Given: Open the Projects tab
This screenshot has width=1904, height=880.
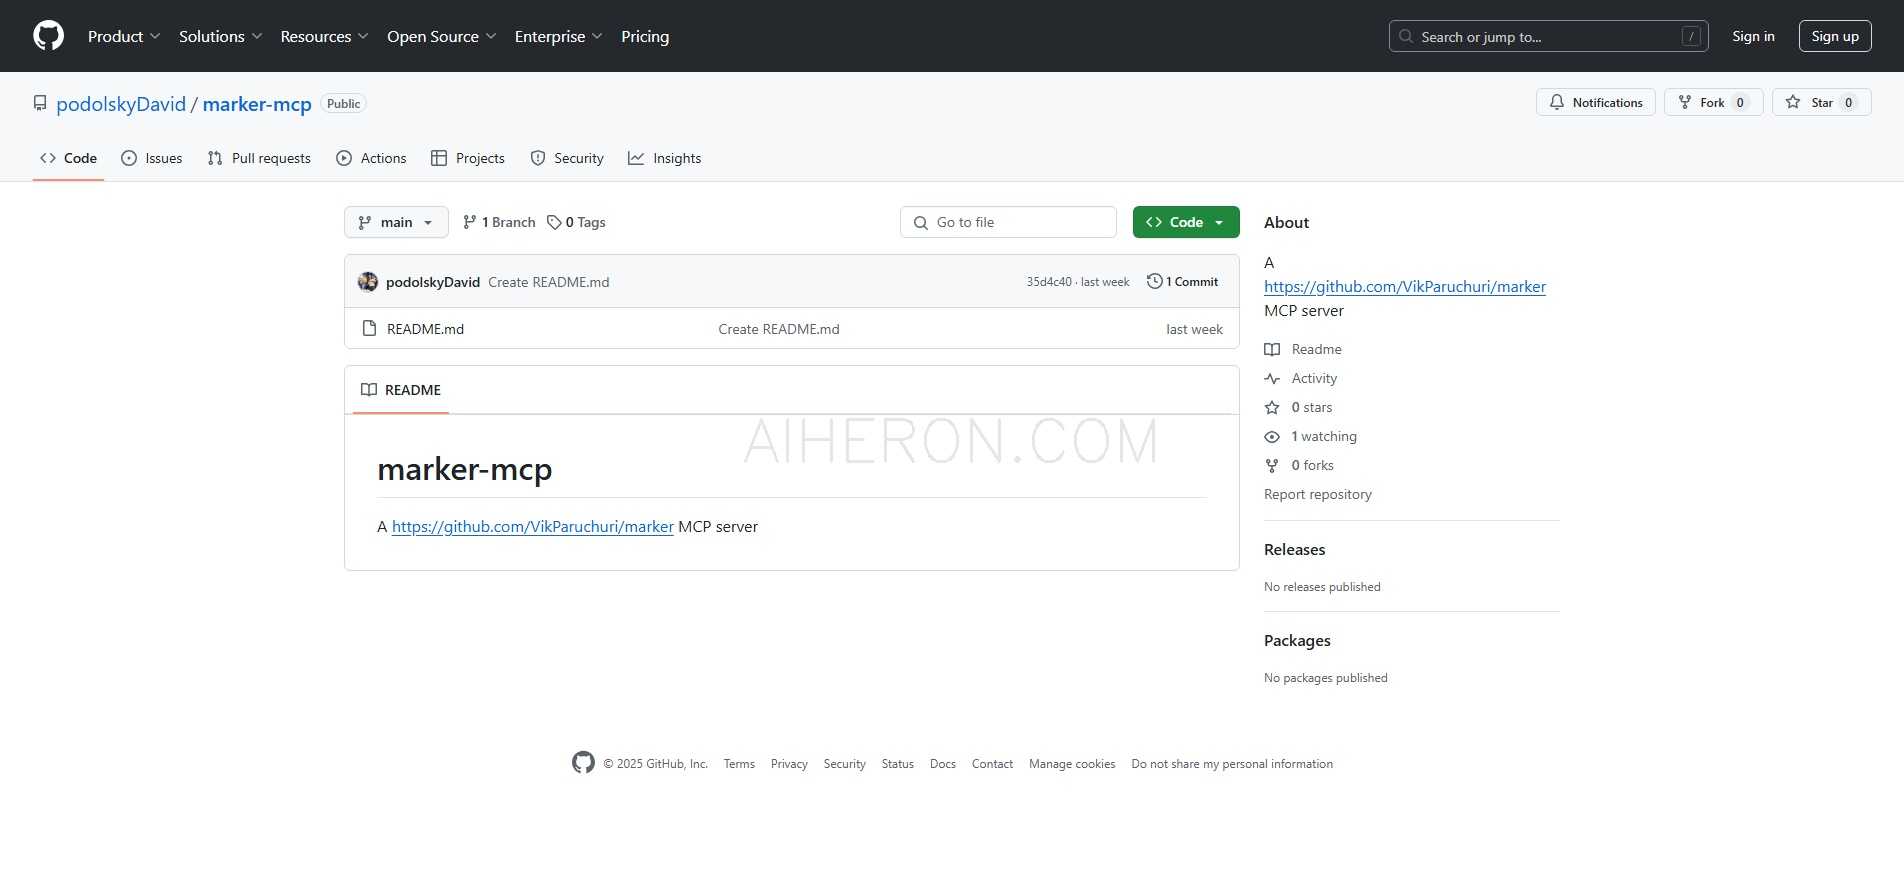Looking at the screenshot, I should coord(467,158).
